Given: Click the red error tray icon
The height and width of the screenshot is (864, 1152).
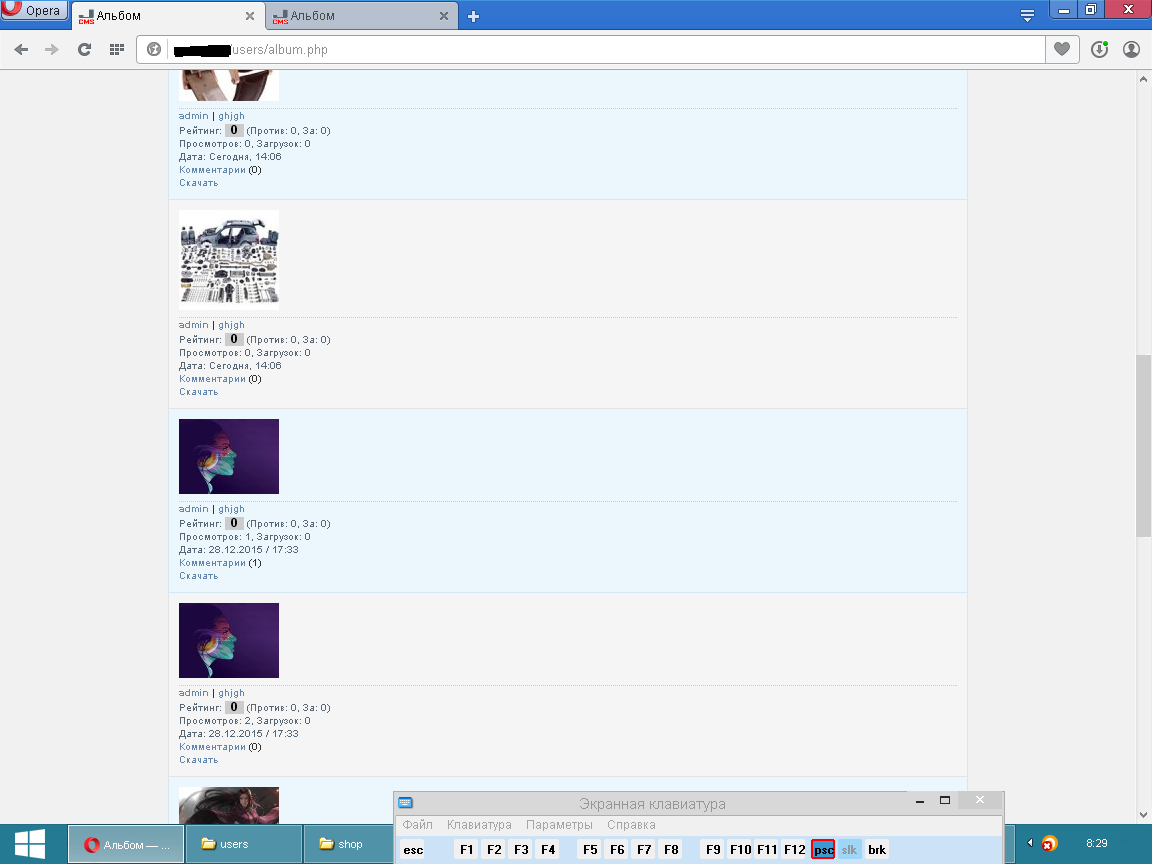Looking at the screenshot, I should 1049,844.
